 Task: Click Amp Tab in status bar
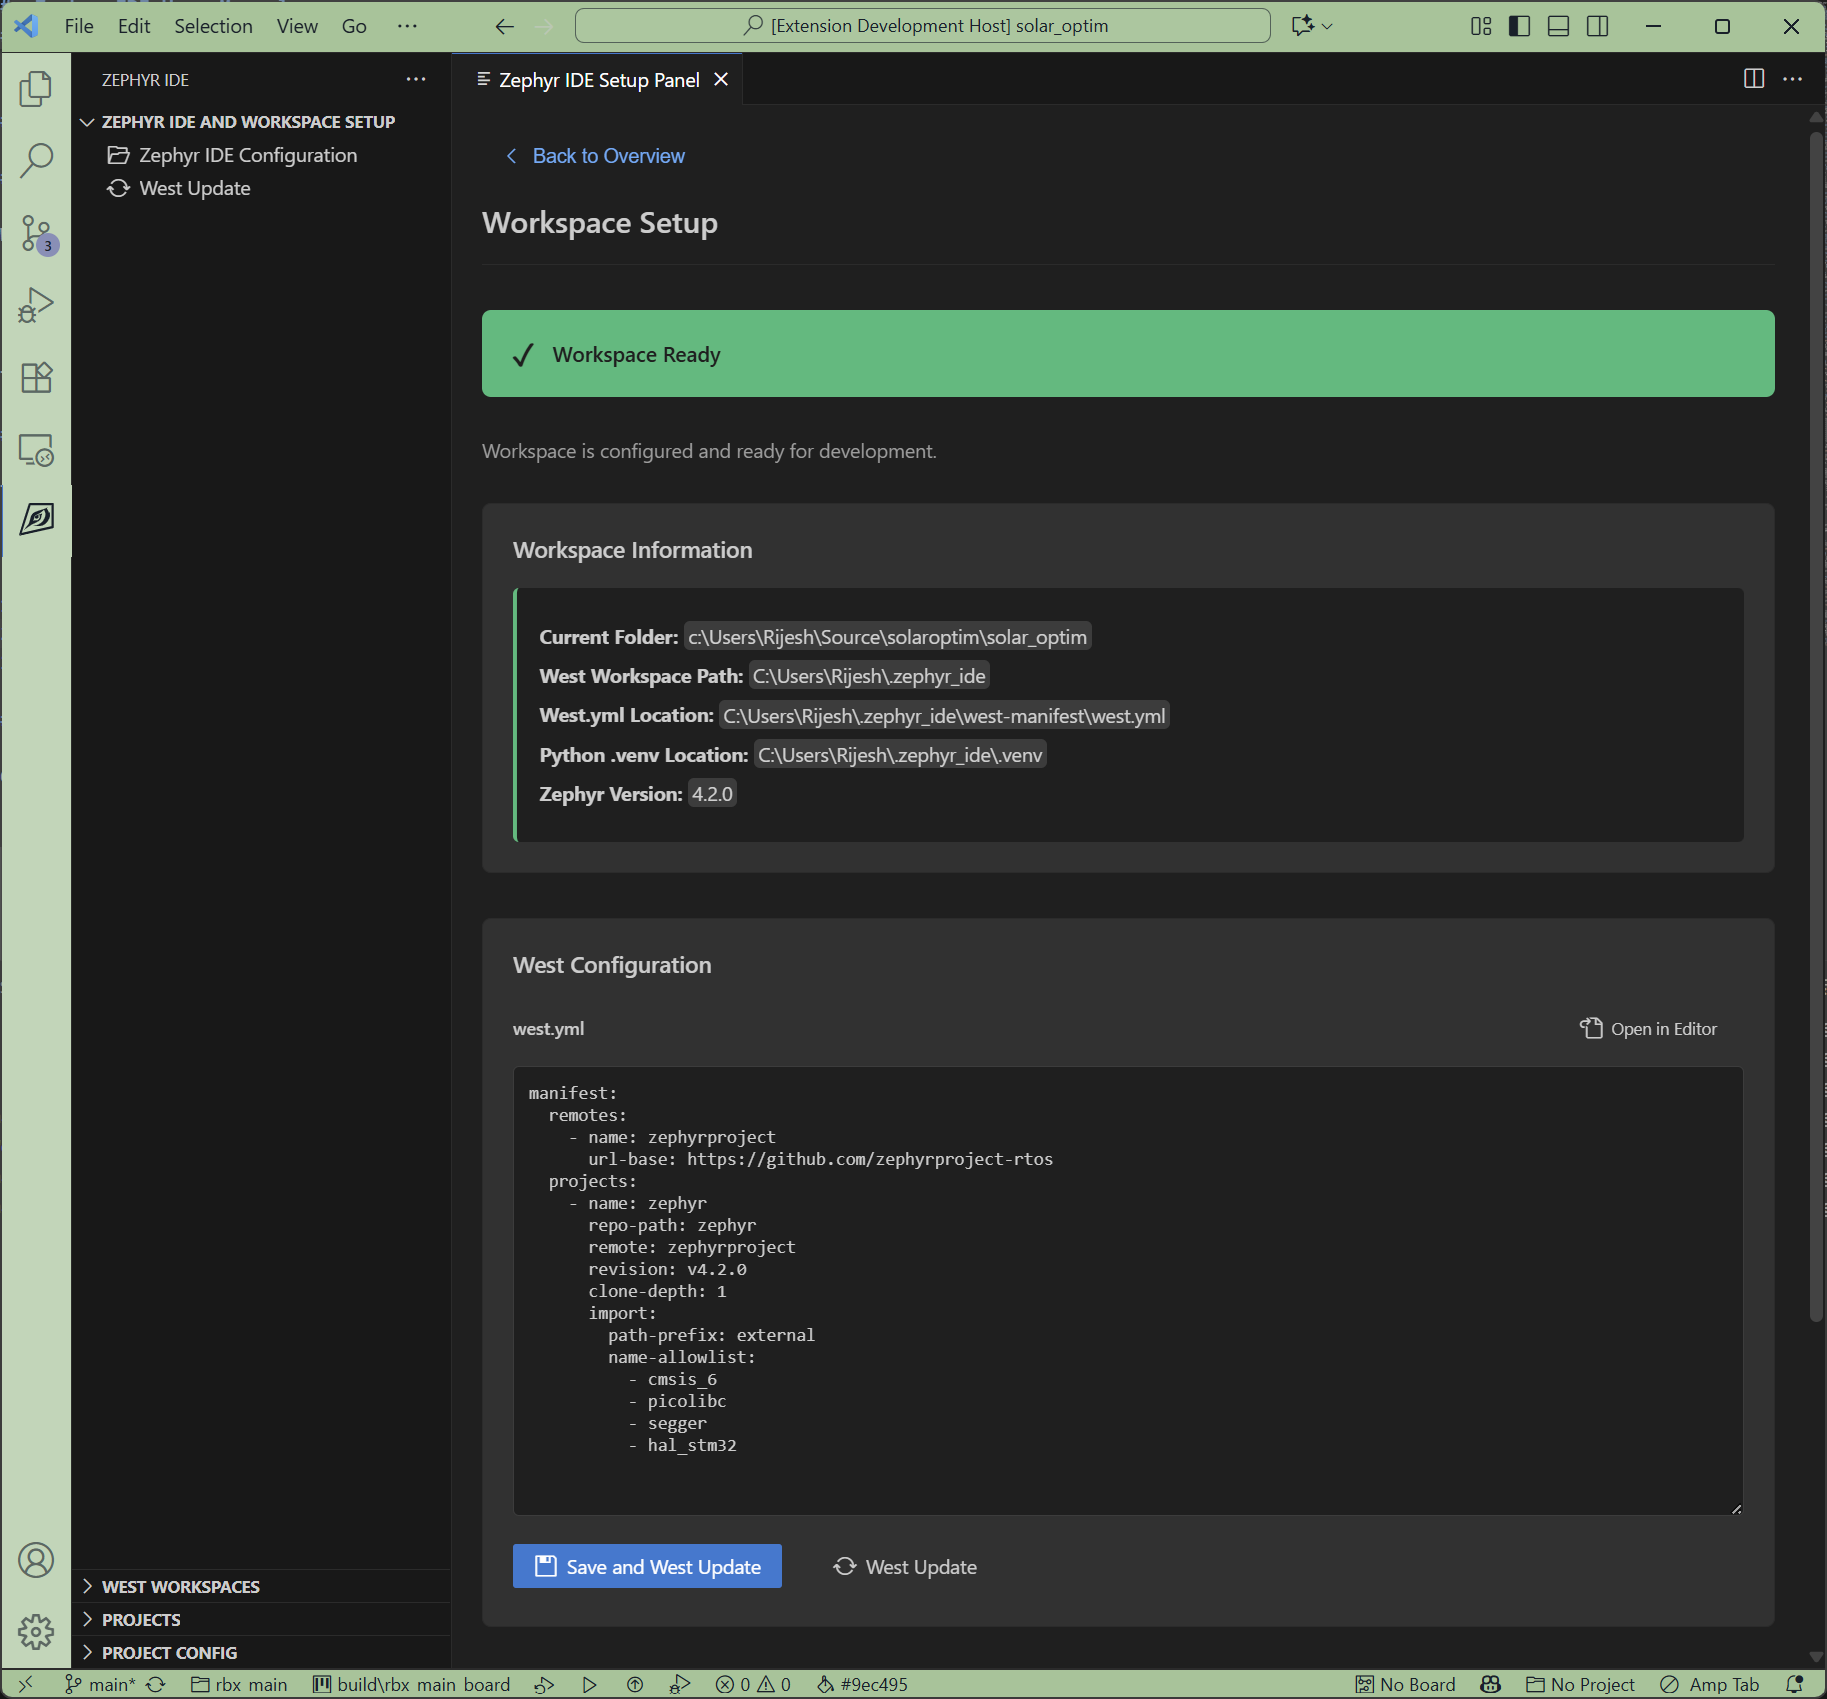click(1709, 1684)
